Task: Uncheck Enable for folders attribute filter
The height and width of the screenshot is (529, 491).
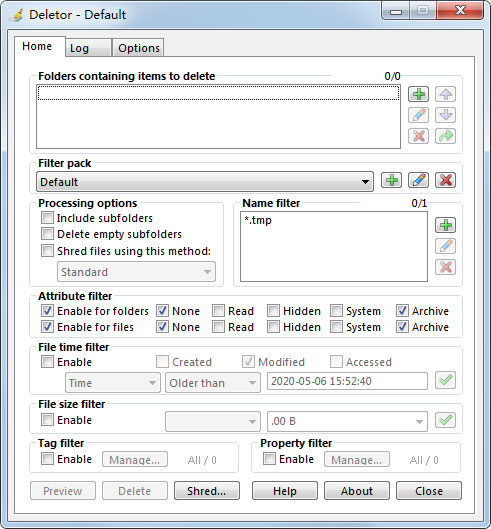Action: coord(47,311)
